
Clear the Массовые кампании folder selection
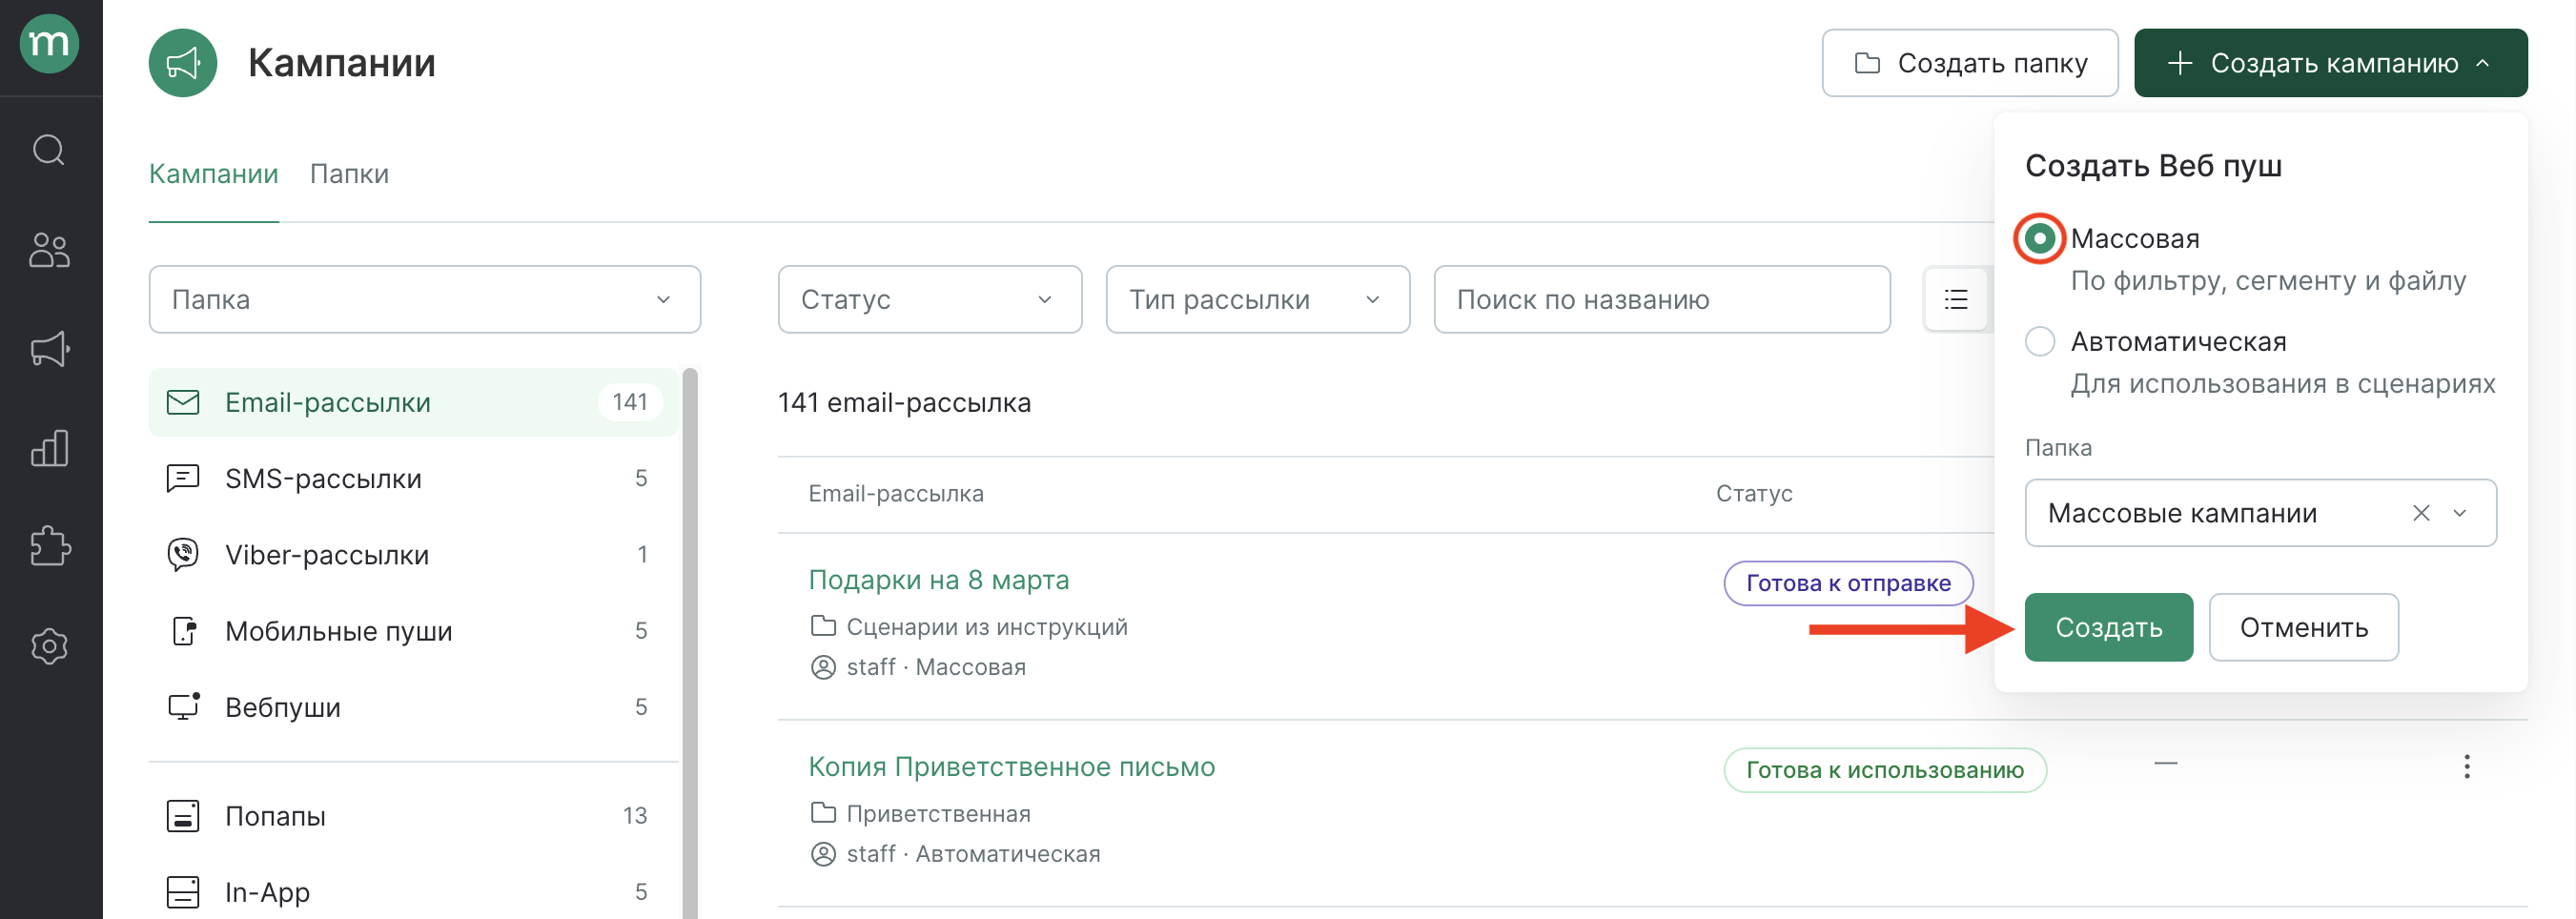click(2420, 513)
